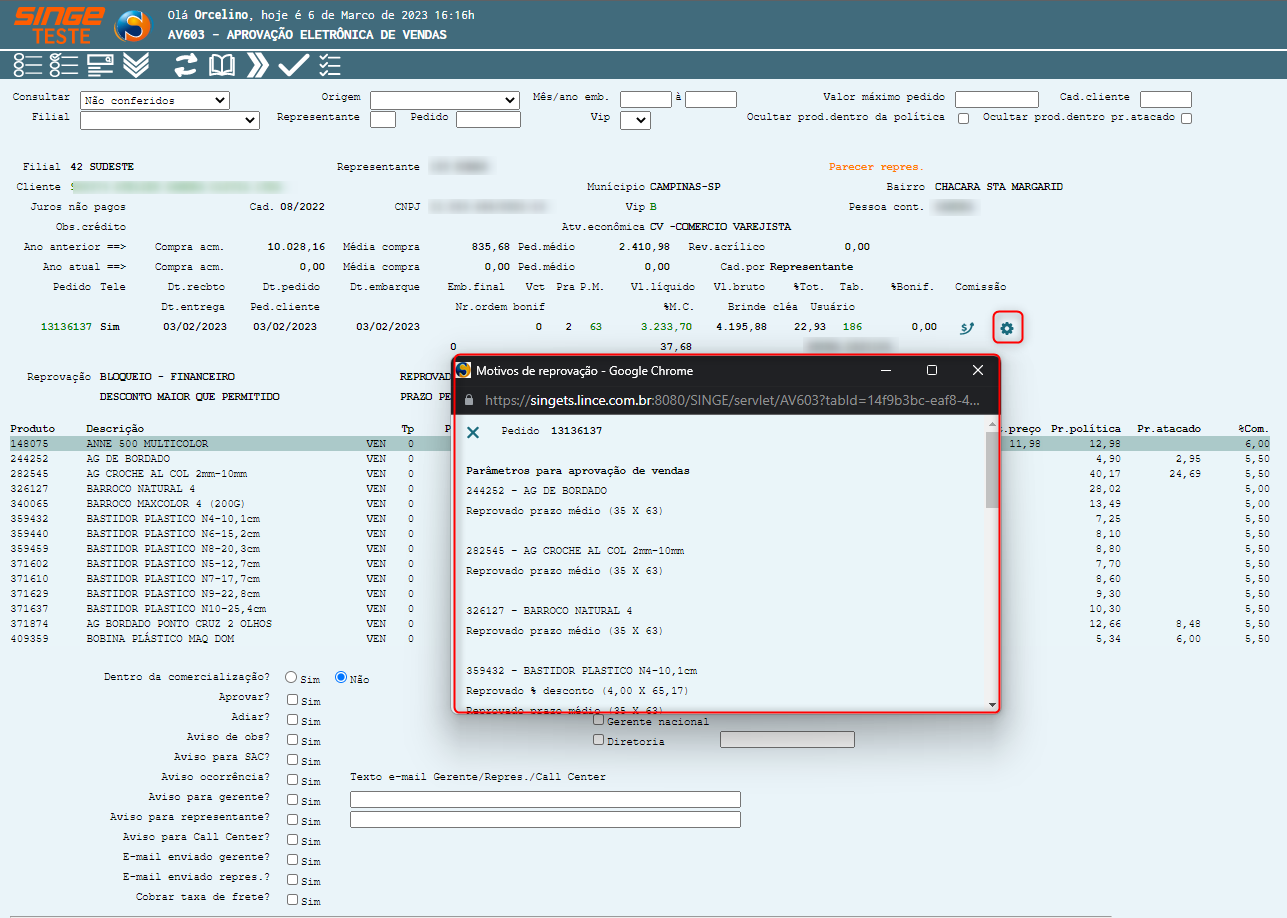Image resolution: width=1287 pixels, height=918 pixels.
Task: Open the Consultar dropdown showing Não conferidos
Action: pos(155,100)
